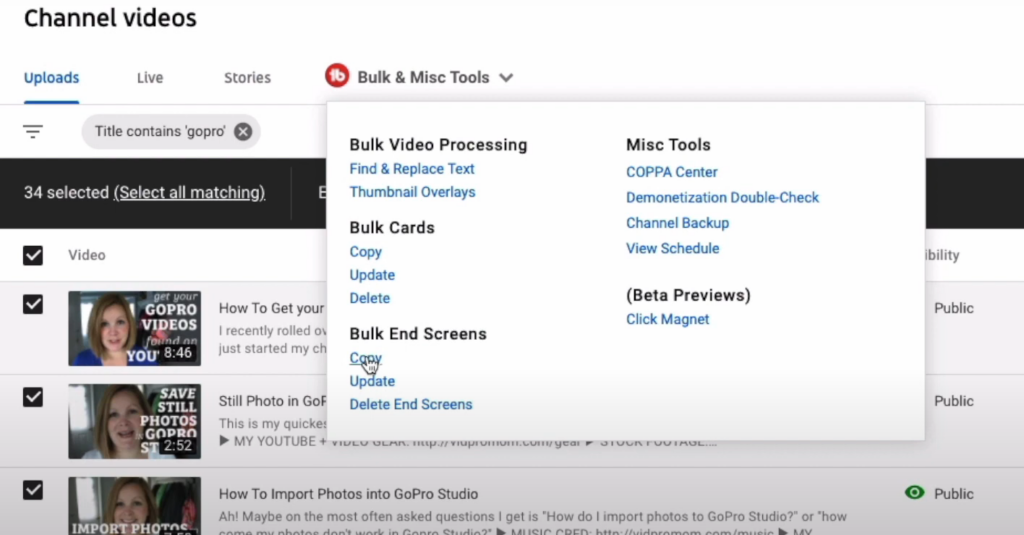
Task: Open Demonetization Double-Check
Action: click(x=722, y=197)
